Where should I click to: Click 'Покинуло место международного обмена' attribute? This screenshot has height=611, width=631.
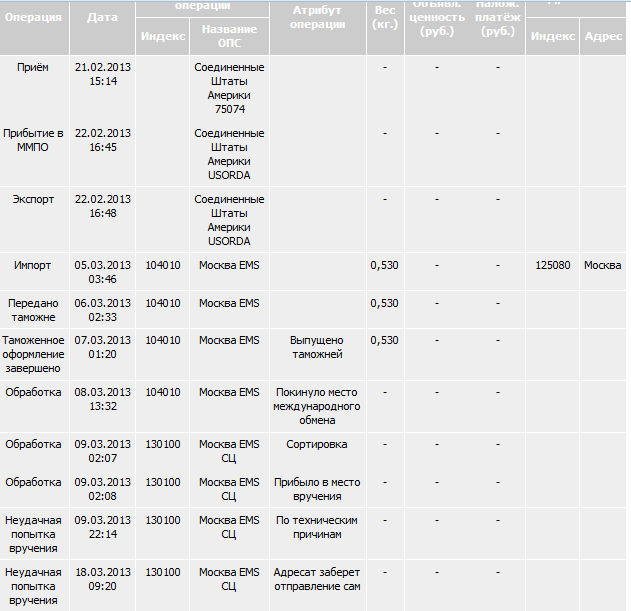pyautogui.click(x=318, y=406)
